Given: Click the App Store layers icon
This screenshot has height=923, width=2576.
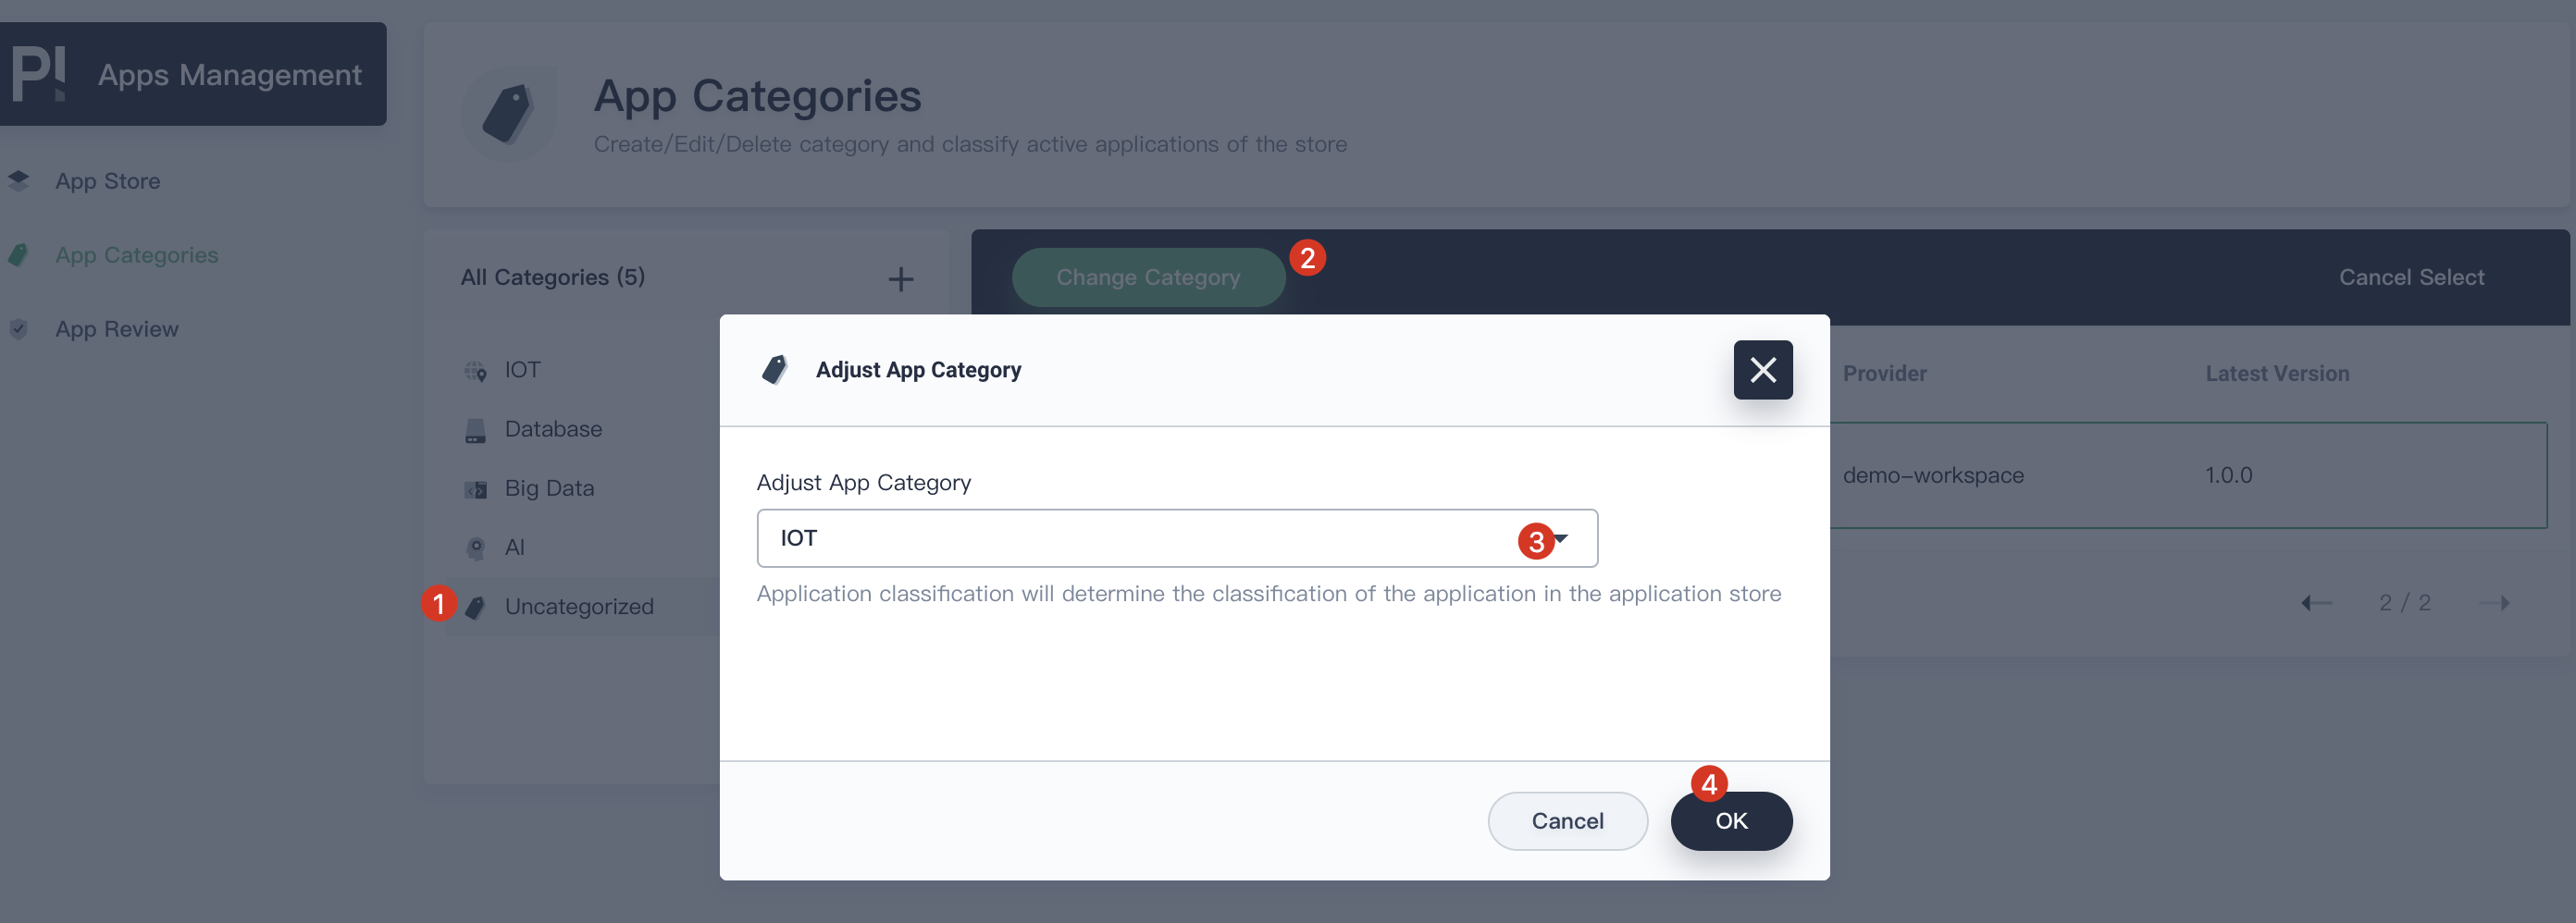Looking at the screenshot, I should pos(18,180).
